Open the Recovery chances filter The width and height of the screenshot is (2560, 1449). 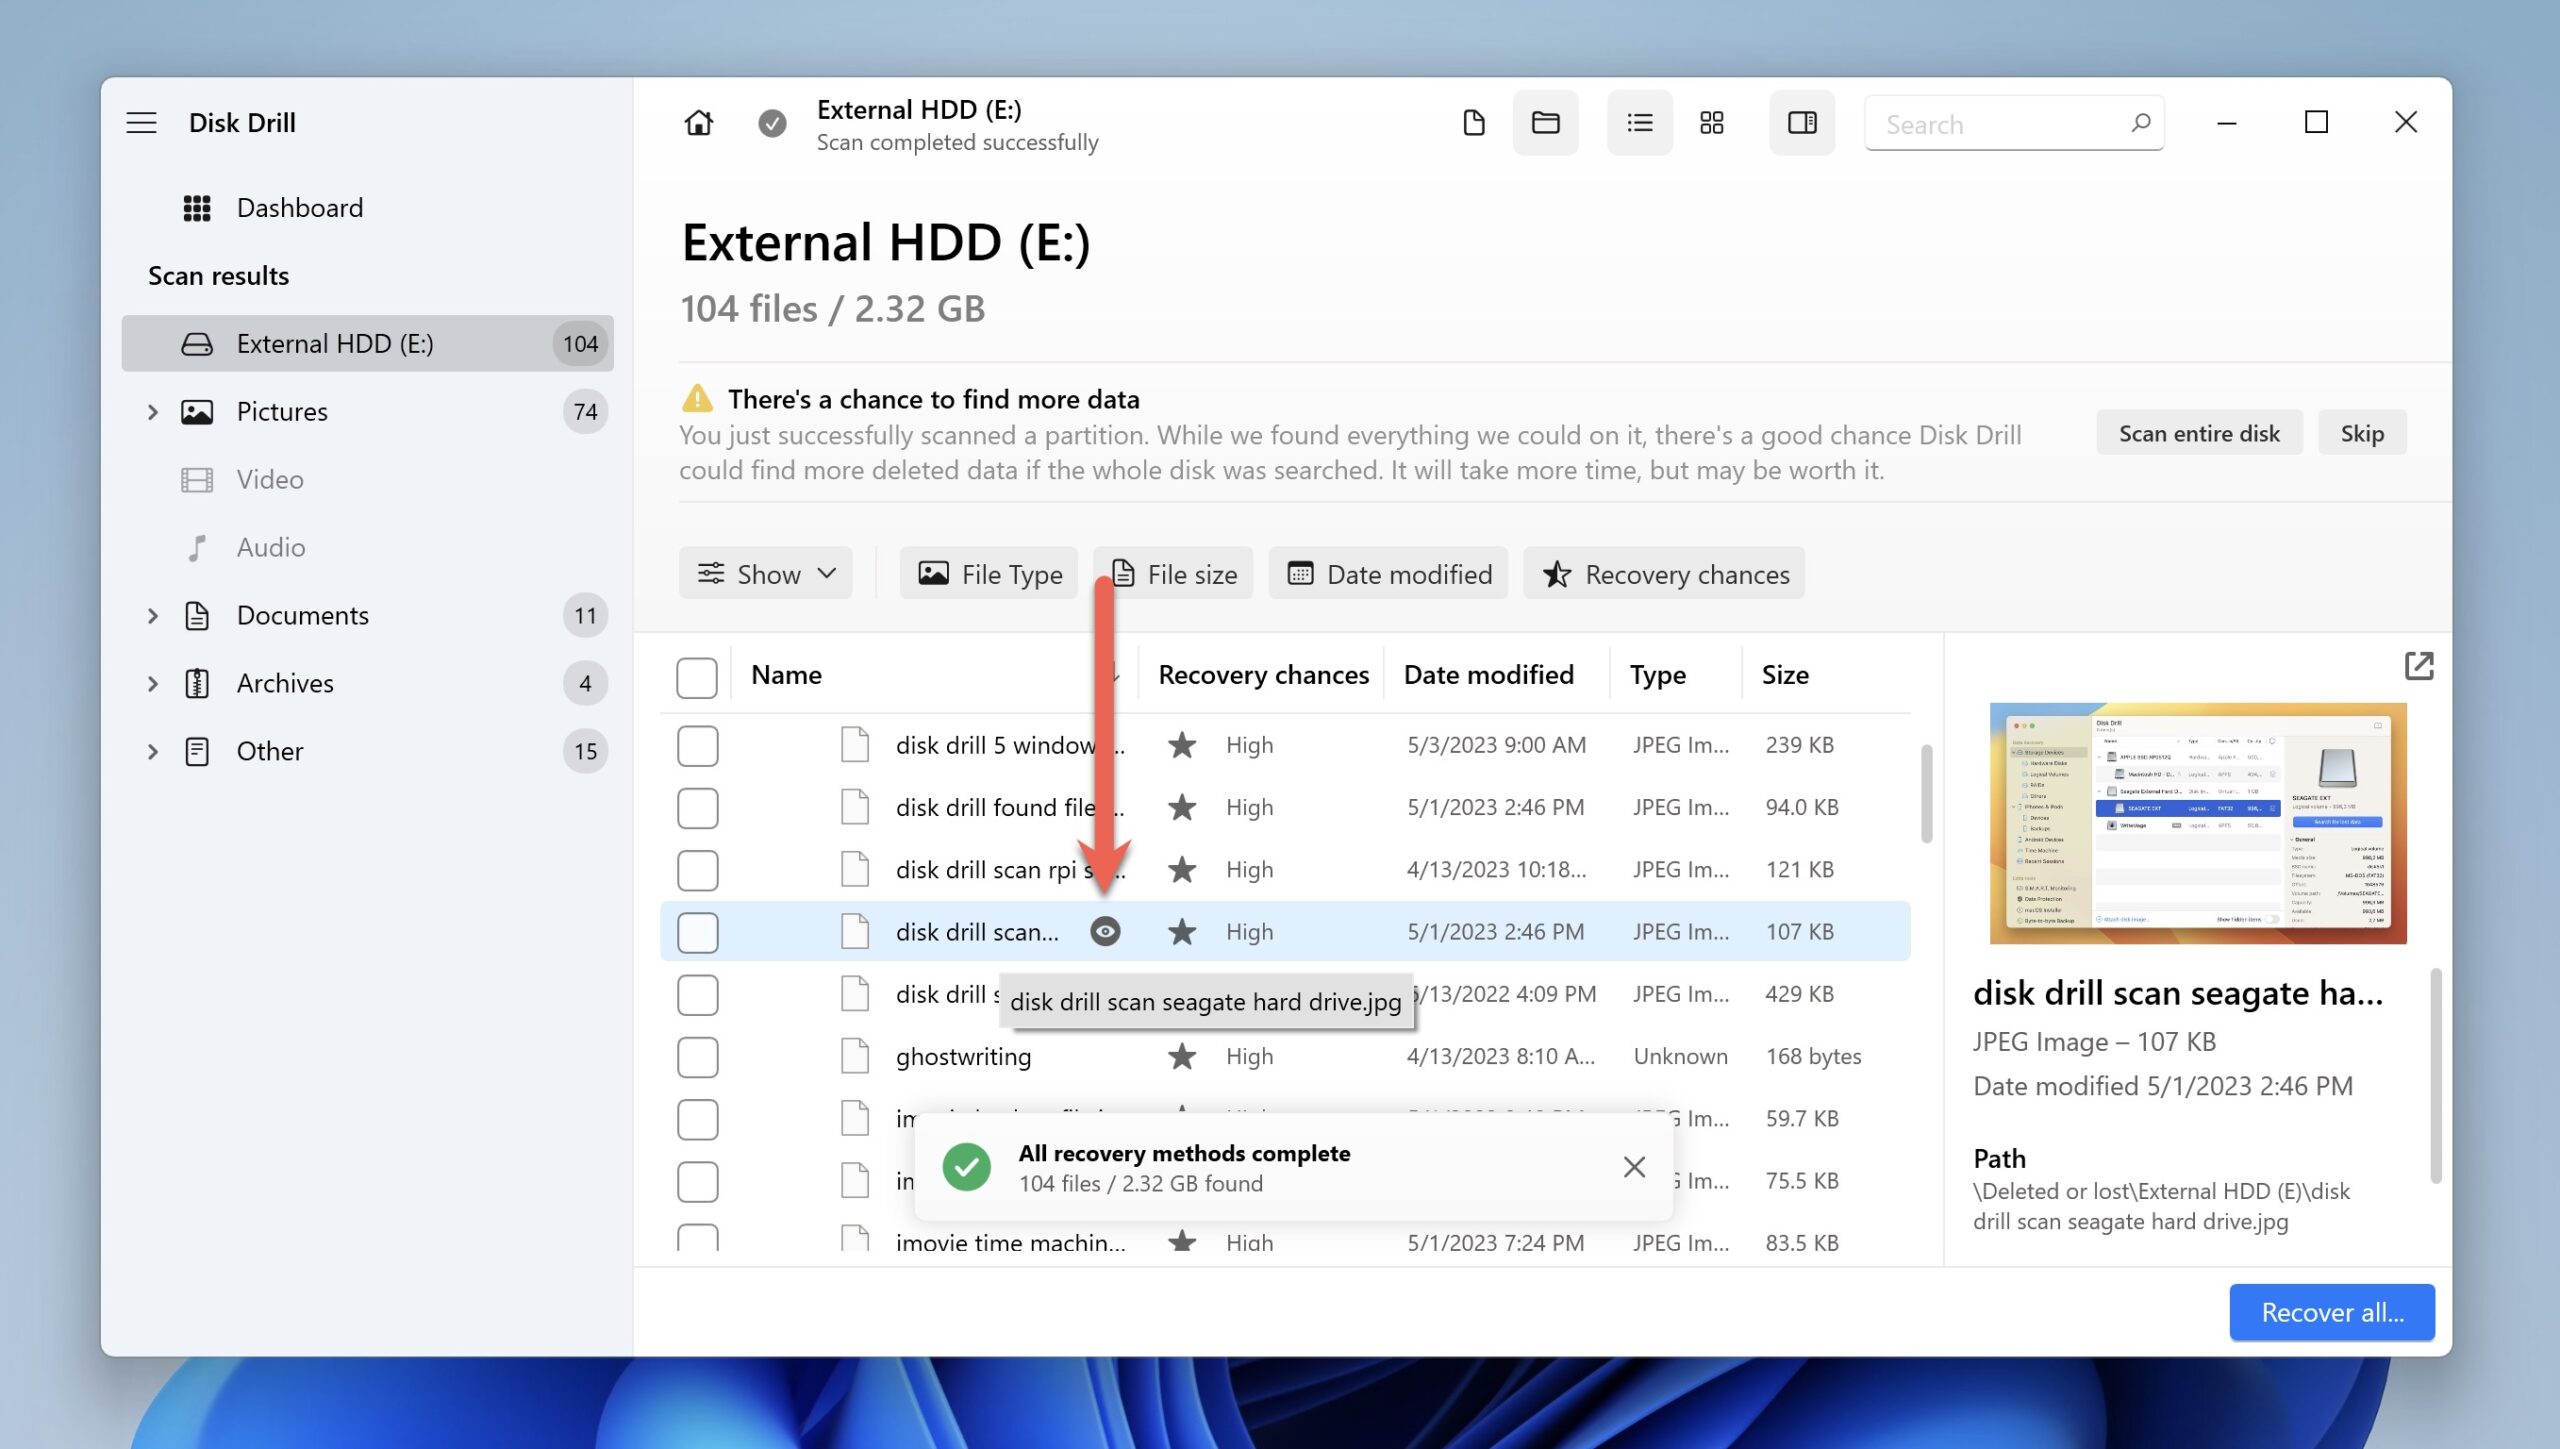point(1664,573)
